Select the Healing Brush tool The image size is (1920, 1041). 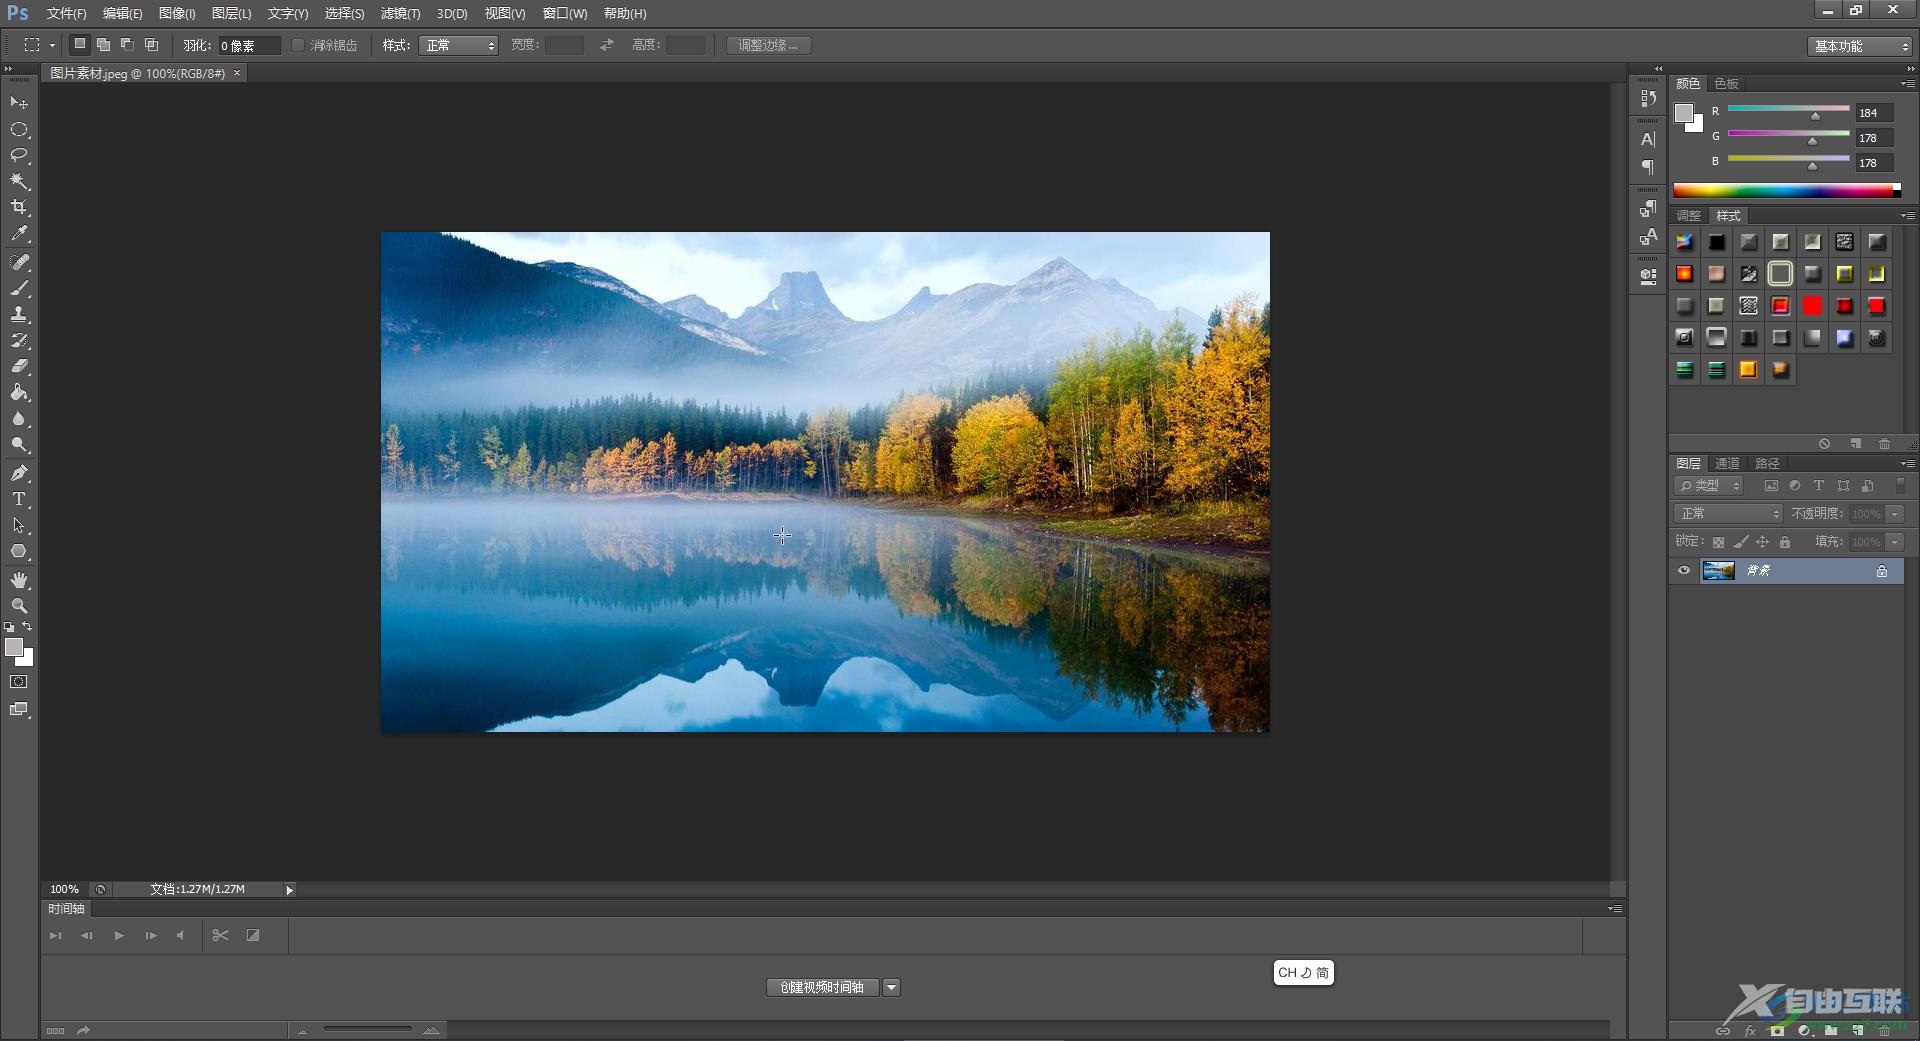(x=19, y=262)
